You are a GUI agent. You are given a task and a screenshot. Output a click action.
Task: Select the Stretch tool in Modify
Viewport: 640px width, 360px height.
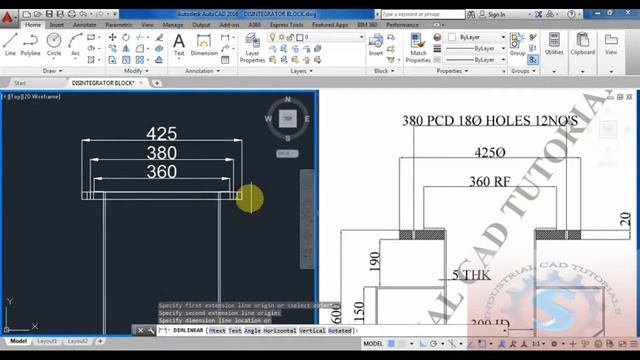point(112,60)
